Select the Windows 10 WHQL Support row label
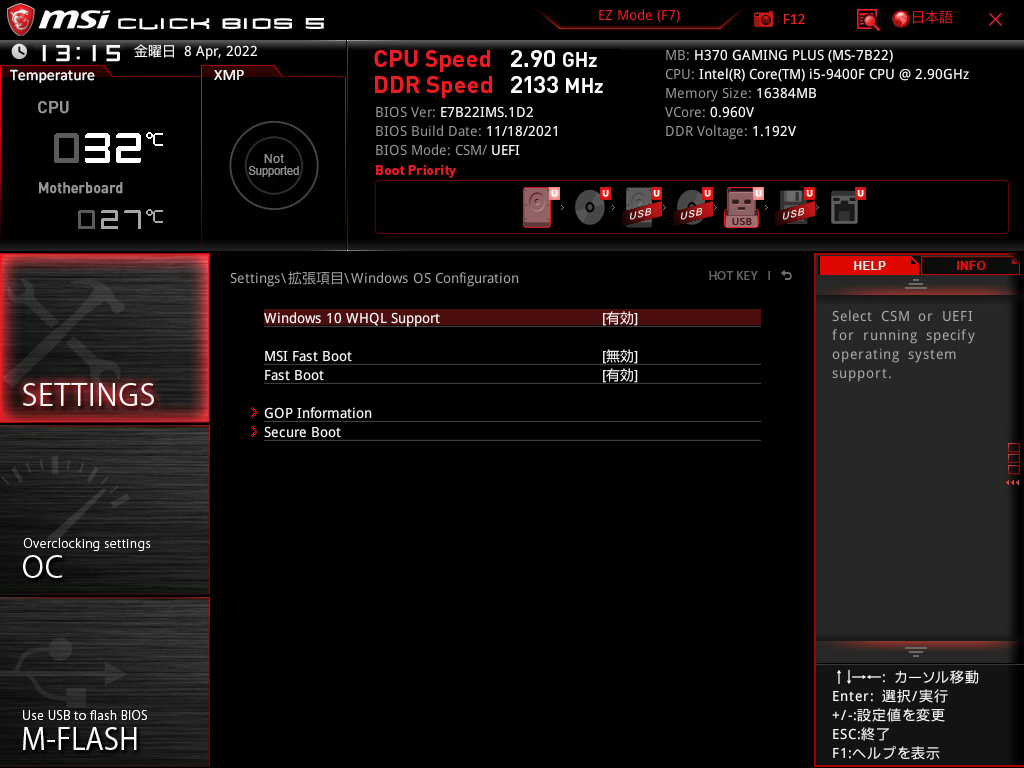 [x=351, y=318]
